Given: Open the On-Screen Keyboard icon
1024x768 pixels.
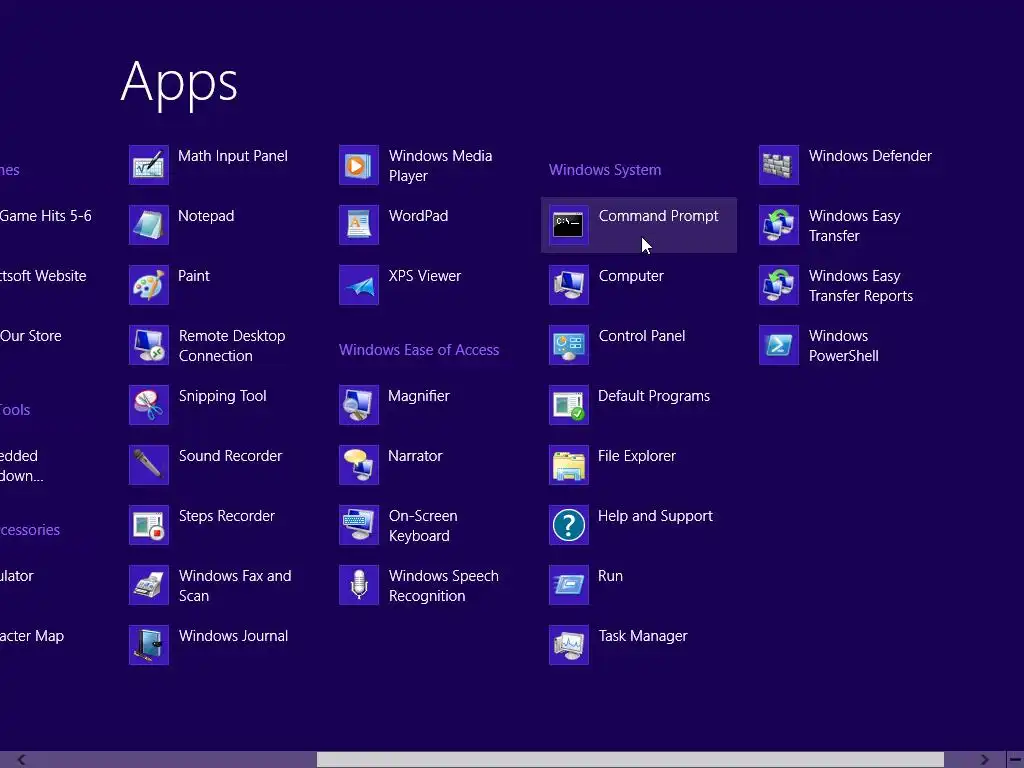Looking at the screenshot, I should (x=359, y=526).
